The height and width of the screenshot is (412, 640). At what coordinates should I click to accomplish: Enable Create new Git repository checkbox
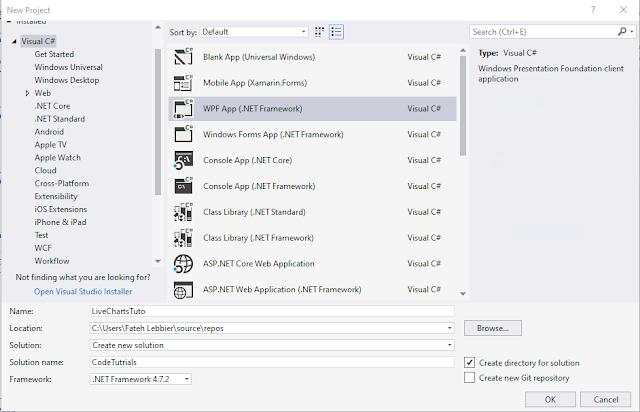click(471, 378)
